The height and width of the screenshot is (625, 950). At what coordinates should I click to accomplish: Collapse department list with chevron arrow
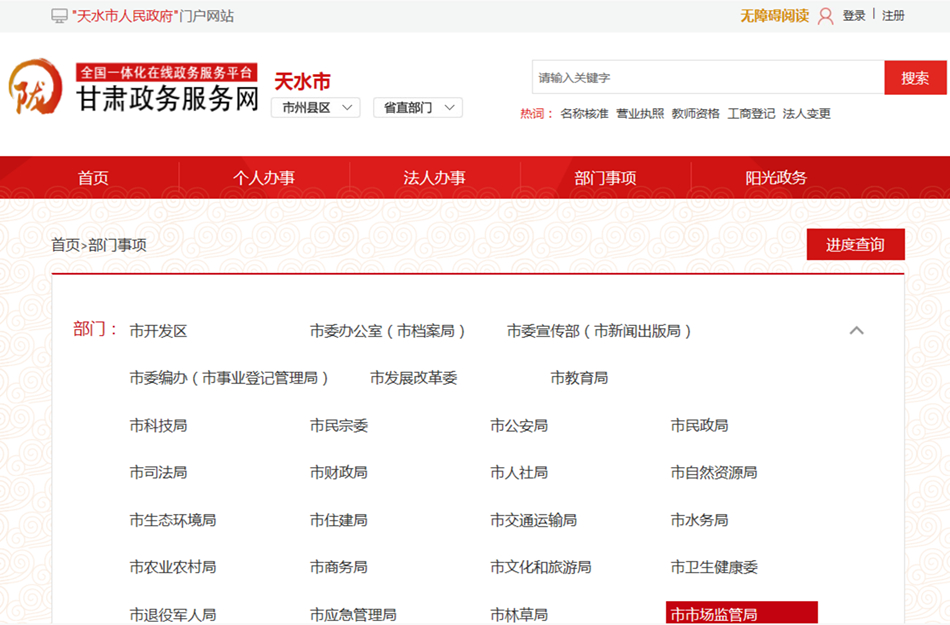coord(856,331)
